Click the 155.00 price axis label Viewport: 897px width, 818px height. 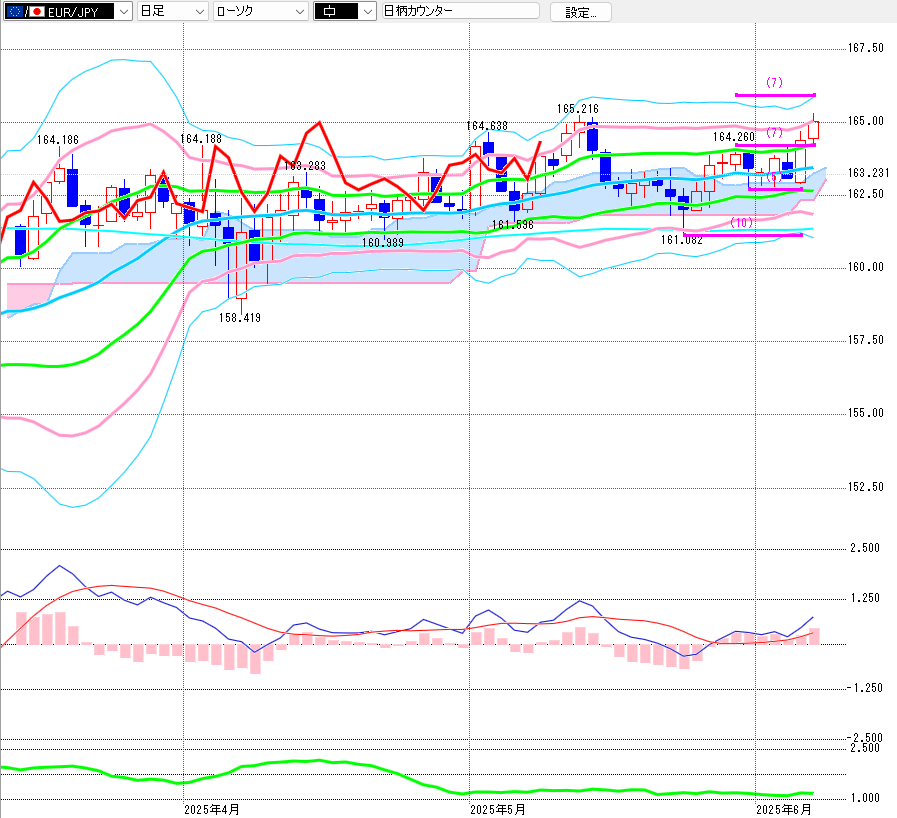(x=866, y=413)
